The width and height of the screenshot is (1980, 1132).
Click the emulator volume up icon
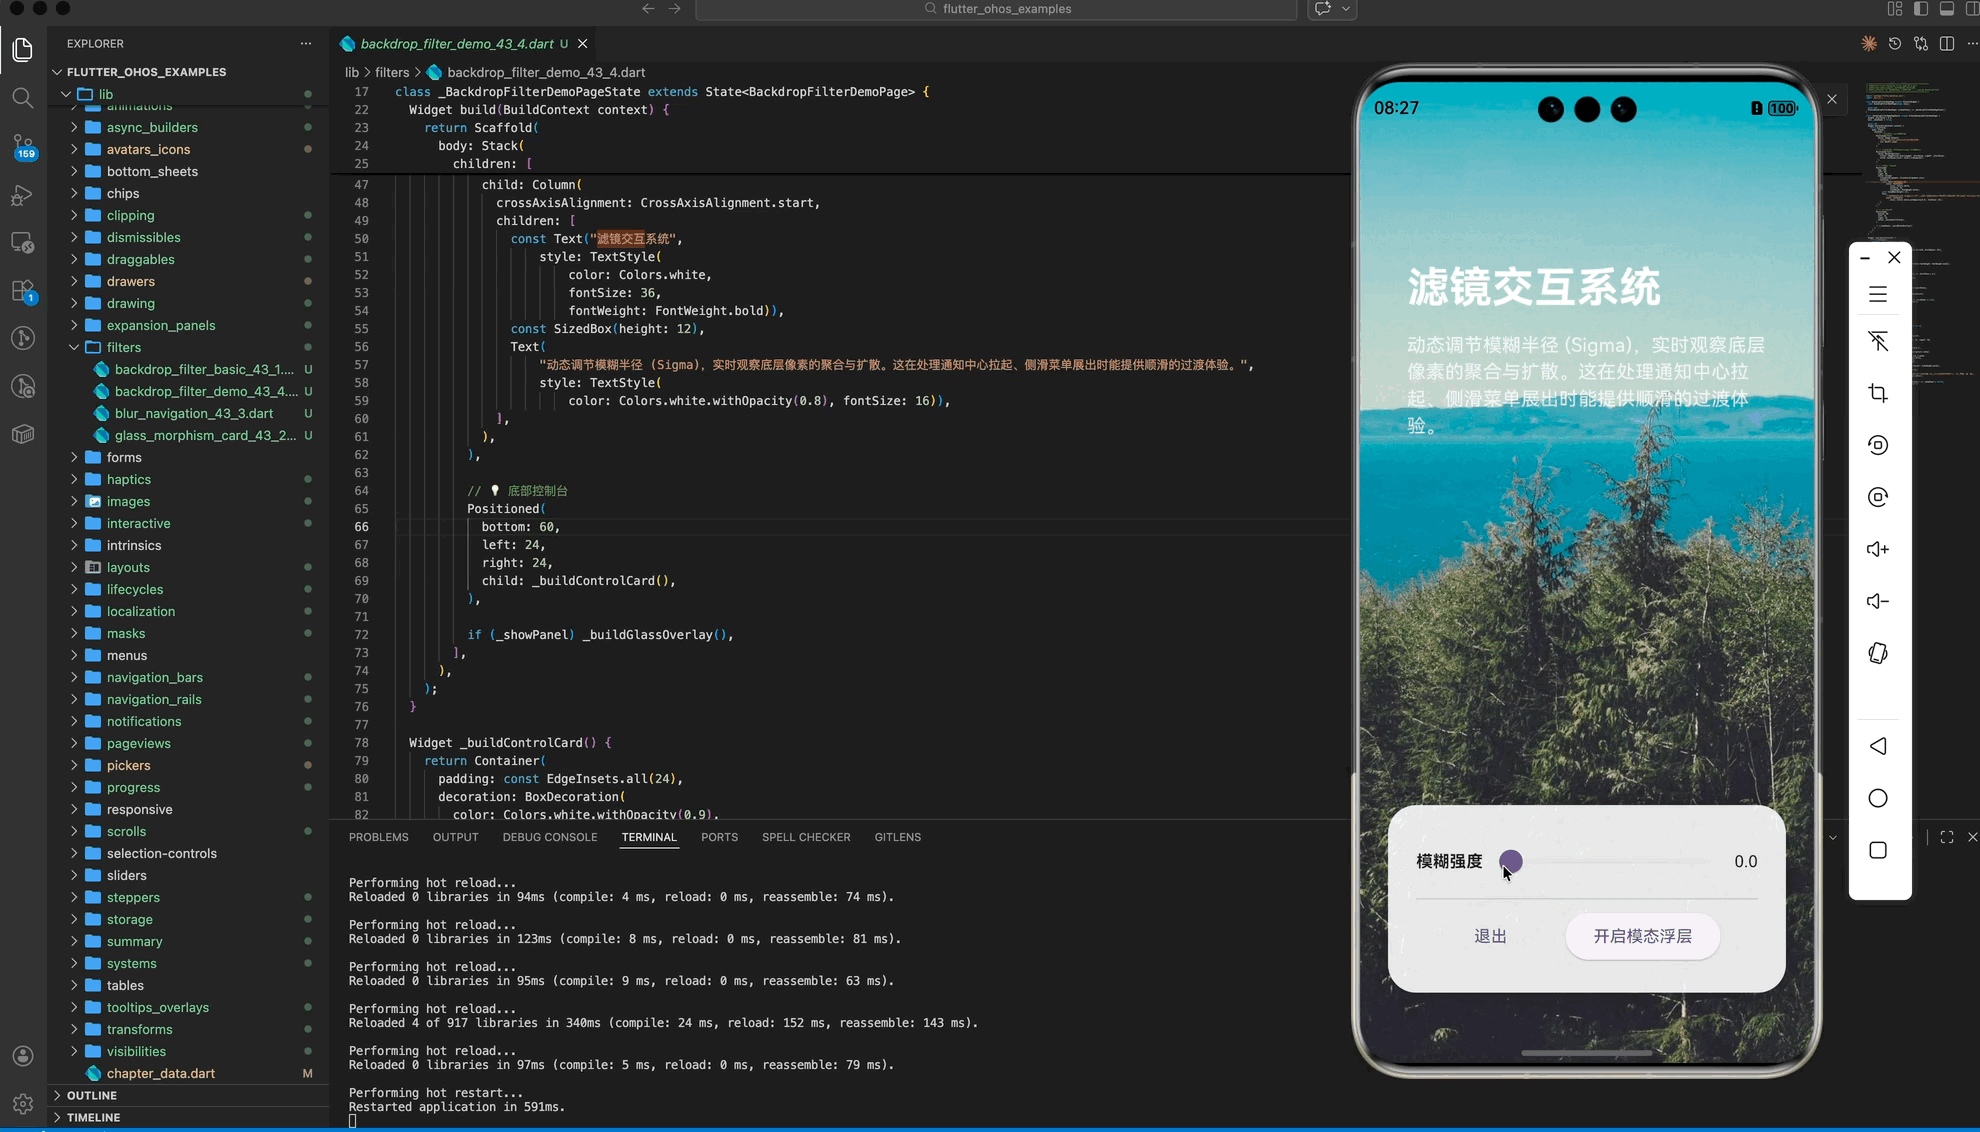[x=1877, y=549]
